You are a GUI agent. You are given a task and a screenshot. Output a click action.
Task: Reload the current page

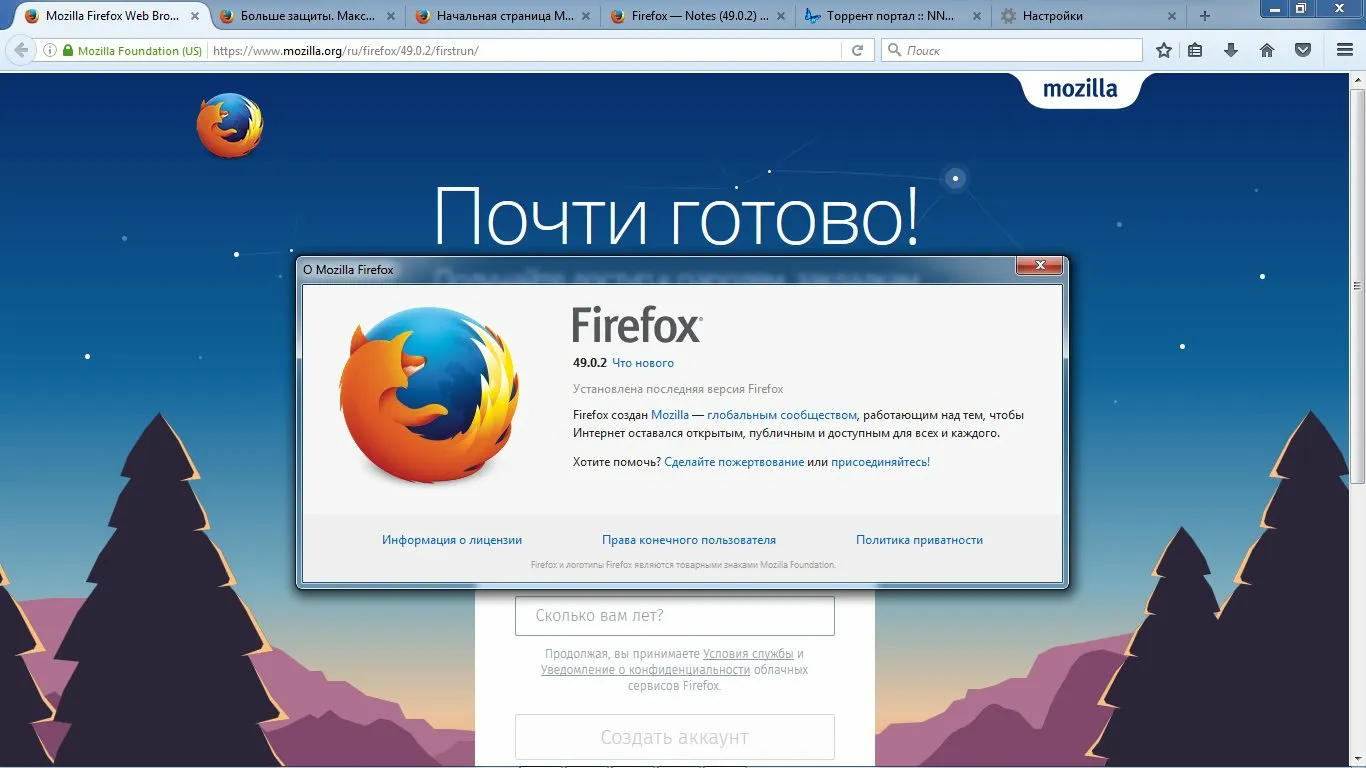857,50
